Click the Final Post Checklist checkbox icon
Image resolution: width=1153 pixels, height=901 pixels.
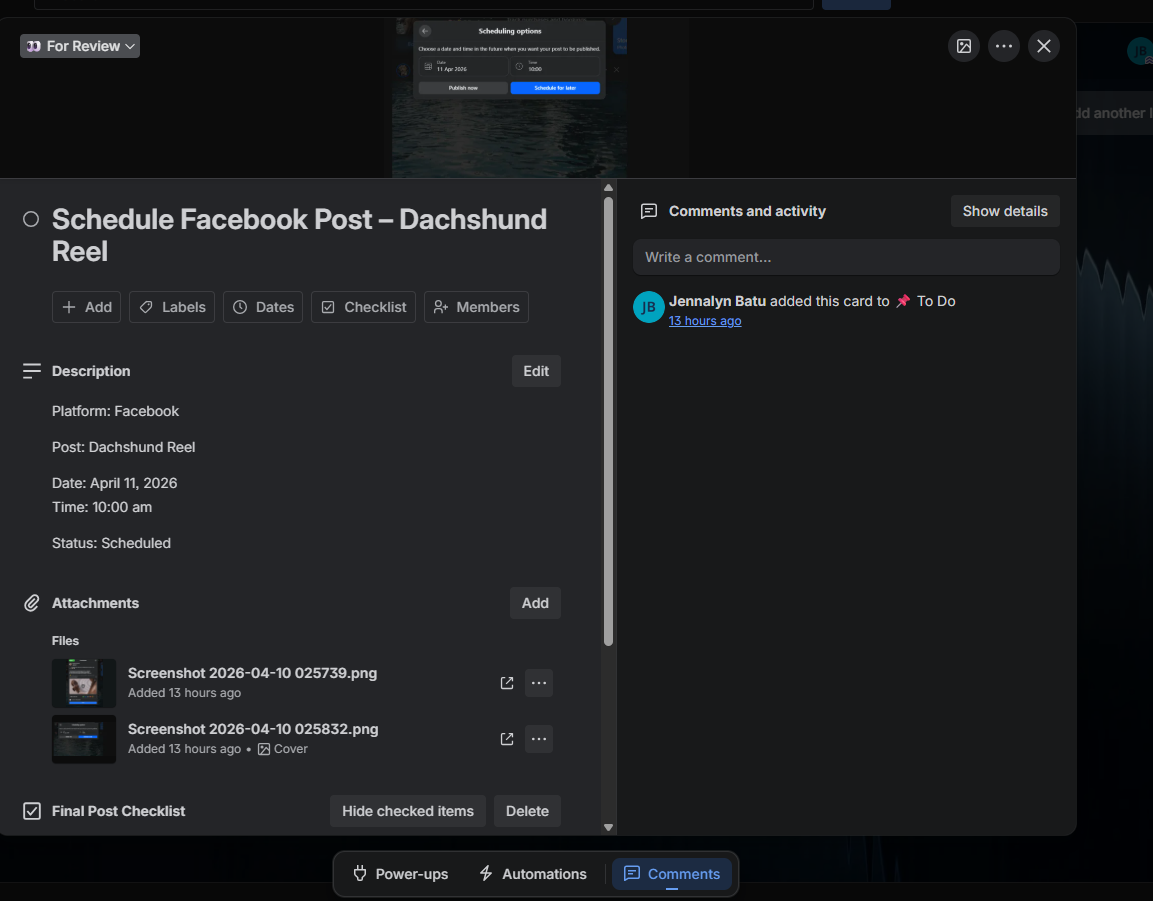click(32, 811)
